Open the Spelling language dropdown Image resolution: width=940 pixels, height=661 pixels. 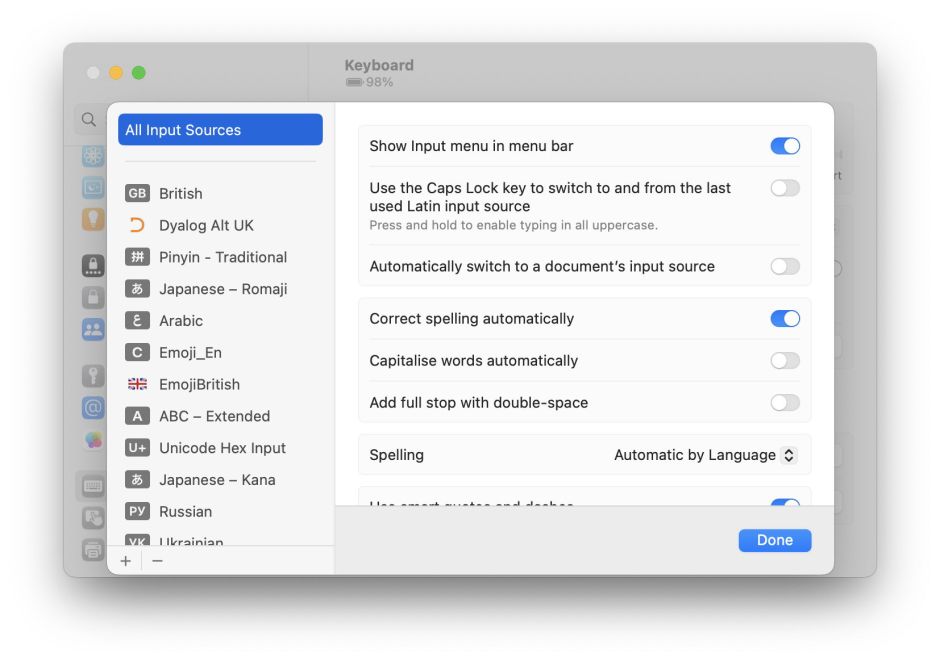(705, 455)
